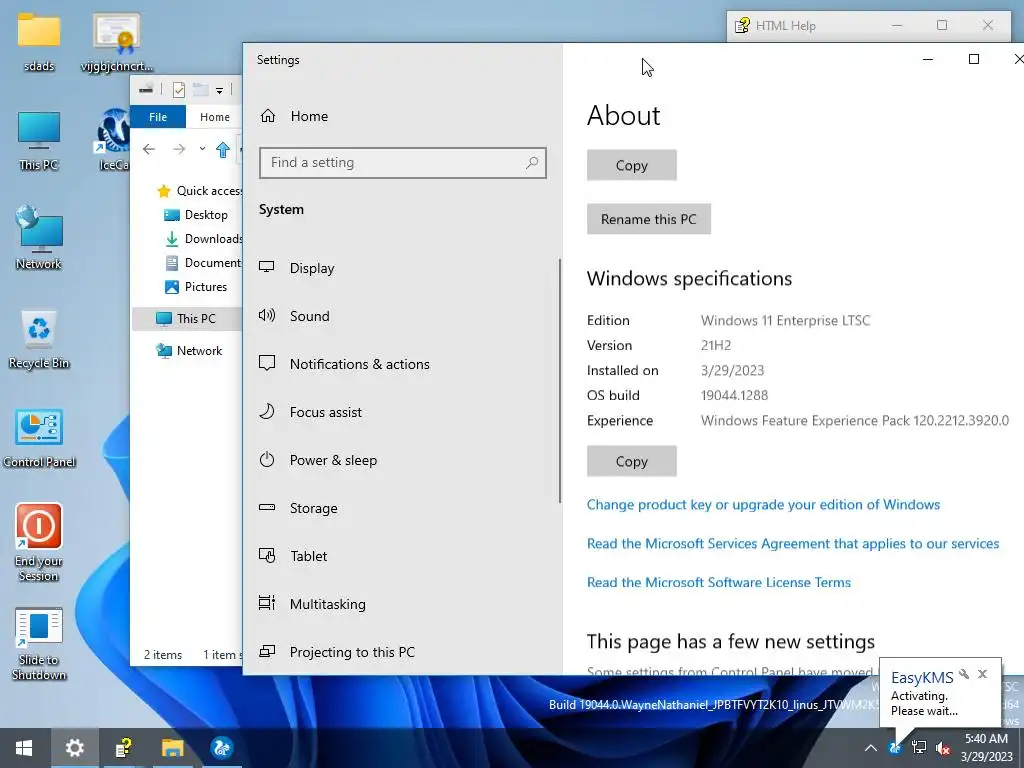Open File tab in File Explorer
This screenshot has height=768, width=1024.
point(158,117)
